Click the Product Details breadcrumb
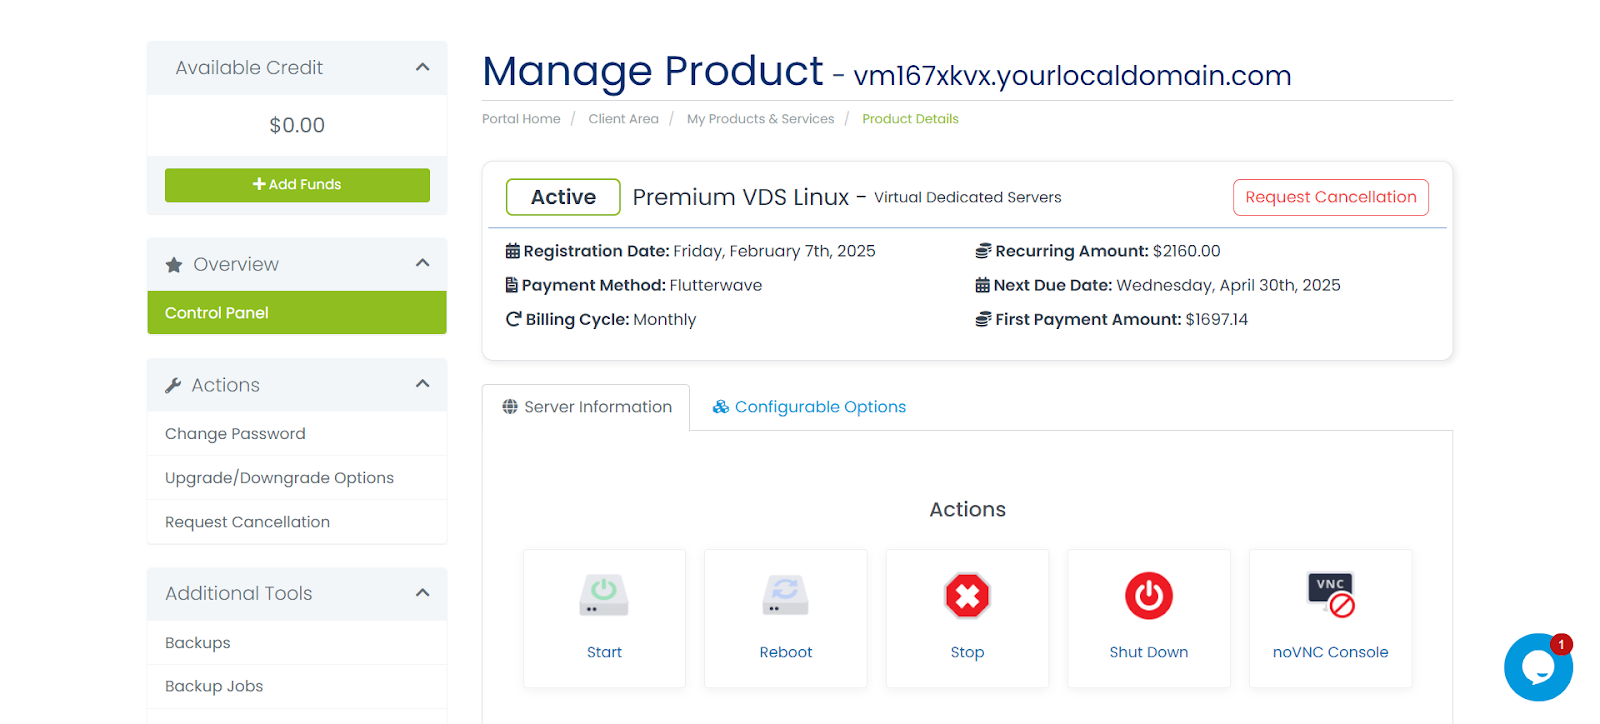This screenshot has width=1600, height=724. coord(910,119)
